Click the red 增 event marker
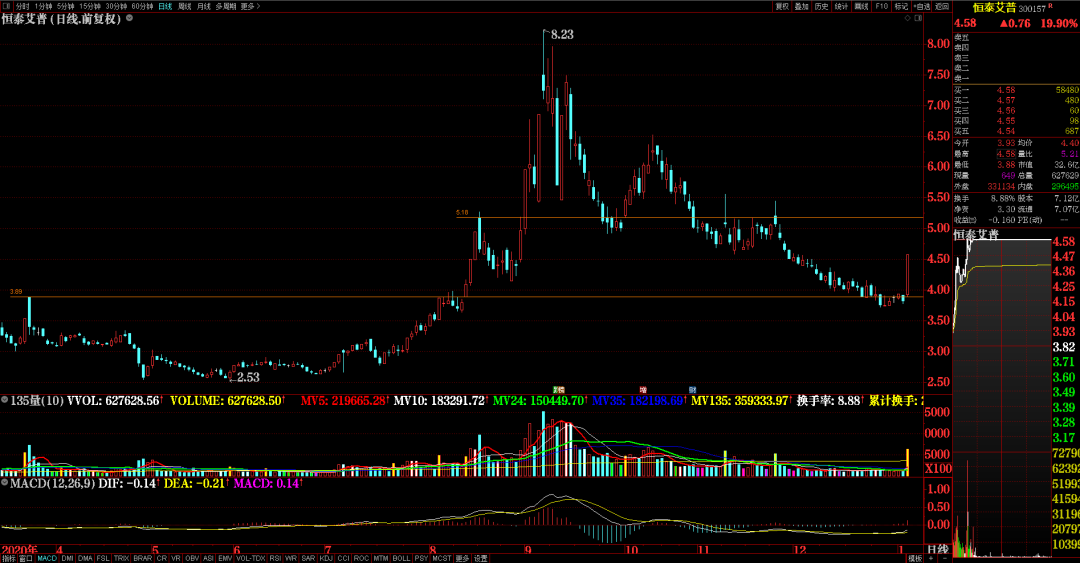Screen dimensions: 1080x563 pyautogui.click(x=643, y=390)
